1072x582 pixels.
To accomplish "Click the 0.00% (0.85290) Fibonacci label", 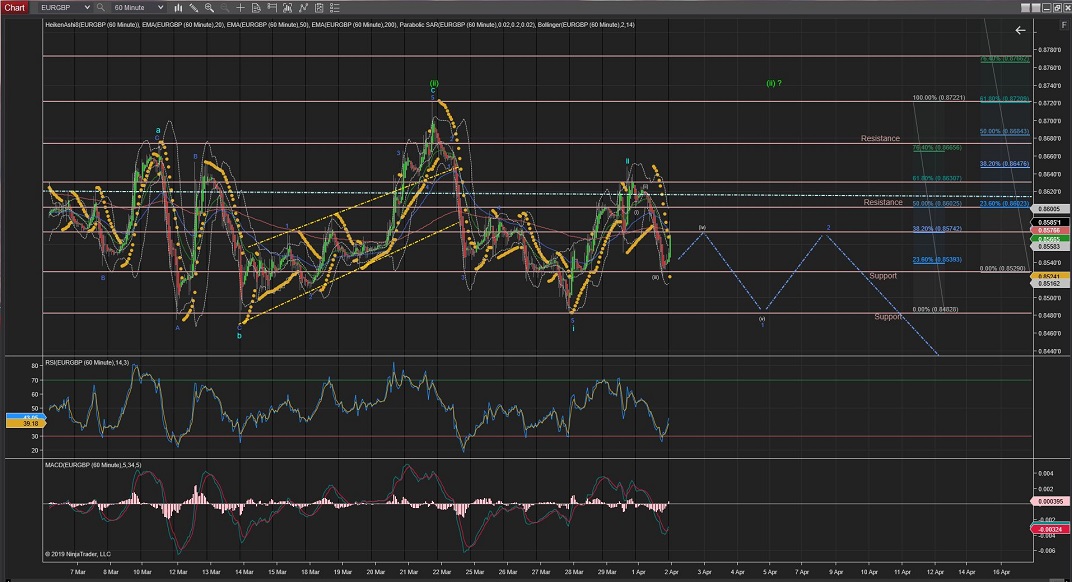I will [1003, 269].
